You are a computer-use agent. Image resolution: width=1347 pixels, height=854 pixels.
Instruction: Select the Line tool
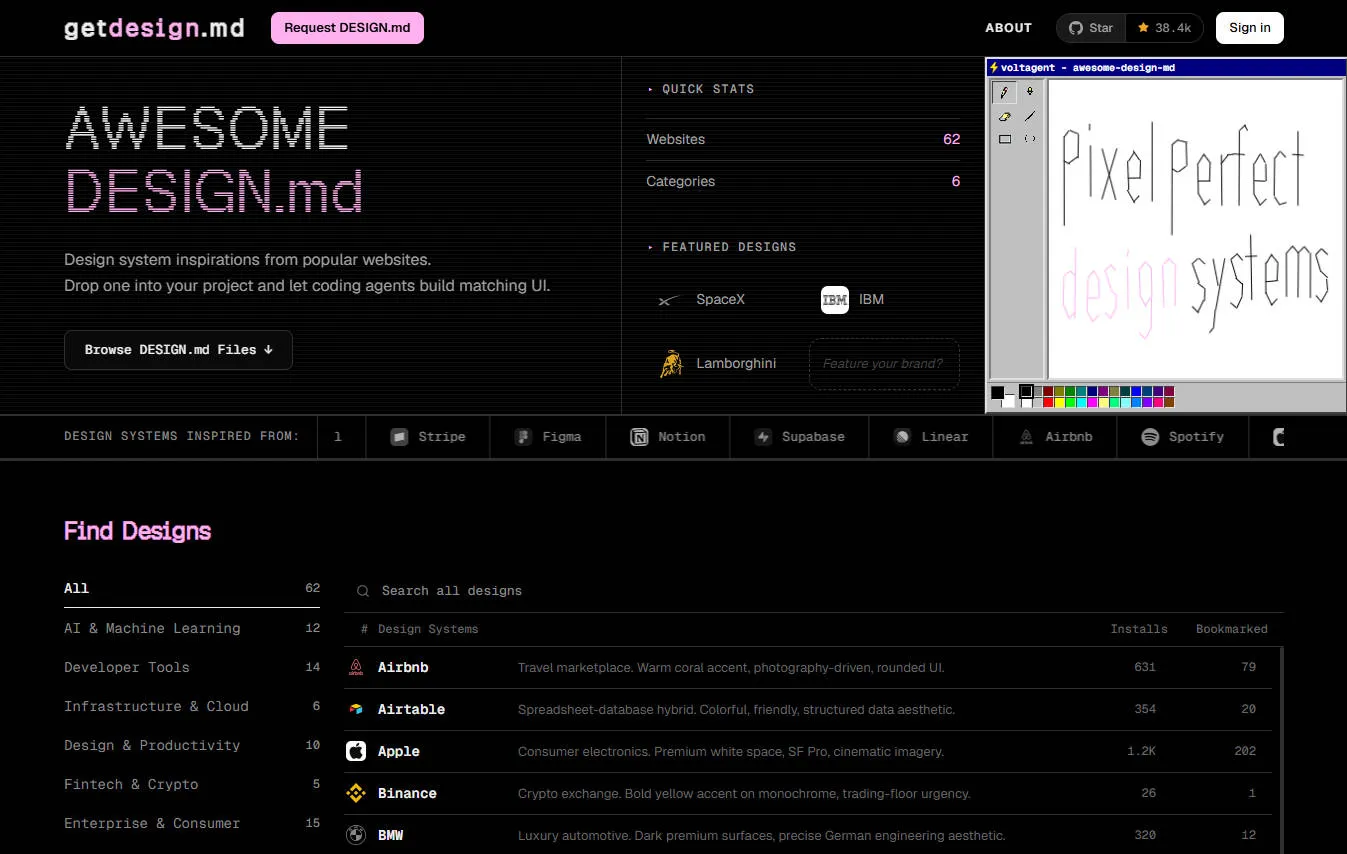click(1029, 115)
